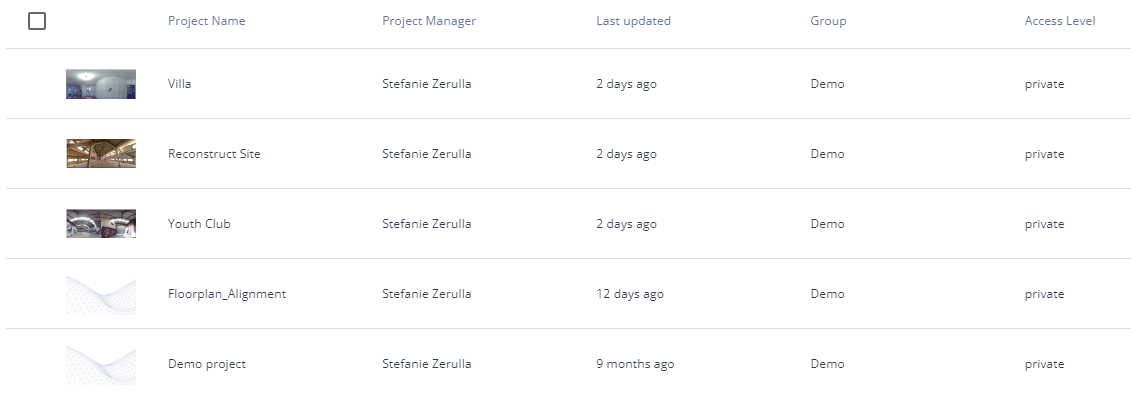The height and width of the screenshot is (394, 1131).
Task: Open the Villa project thumbnail
Action: (x=101, y=84)
